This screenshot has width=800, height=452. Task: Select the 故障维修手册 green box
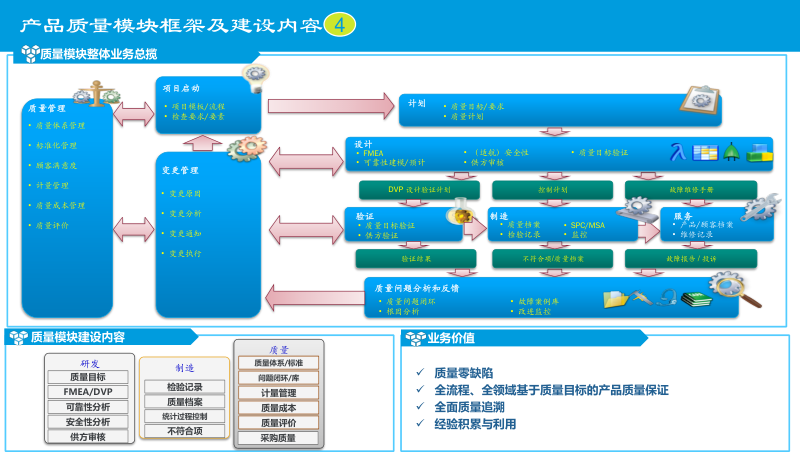pyautogui.click(x=691, y=190)
